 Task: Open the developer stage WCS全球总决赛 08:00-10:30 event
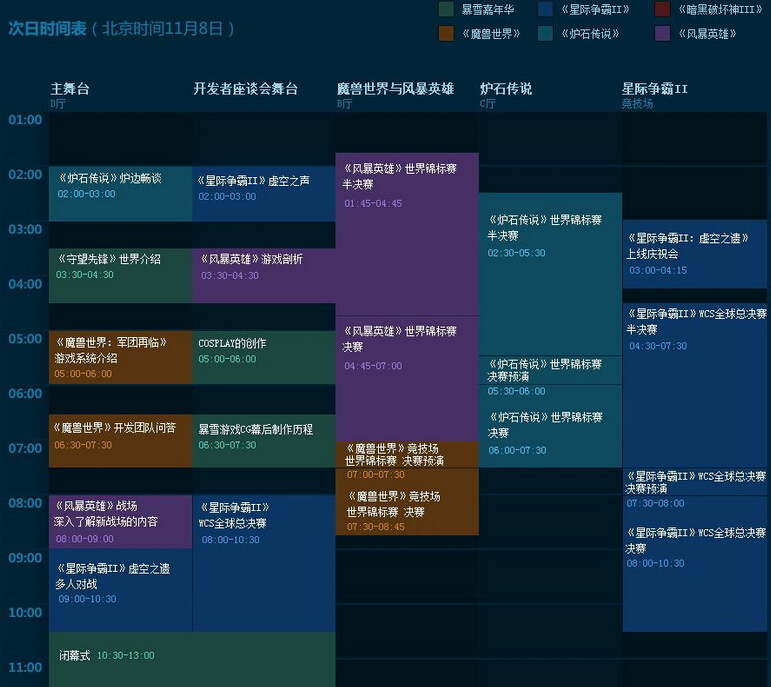point(264,563)
